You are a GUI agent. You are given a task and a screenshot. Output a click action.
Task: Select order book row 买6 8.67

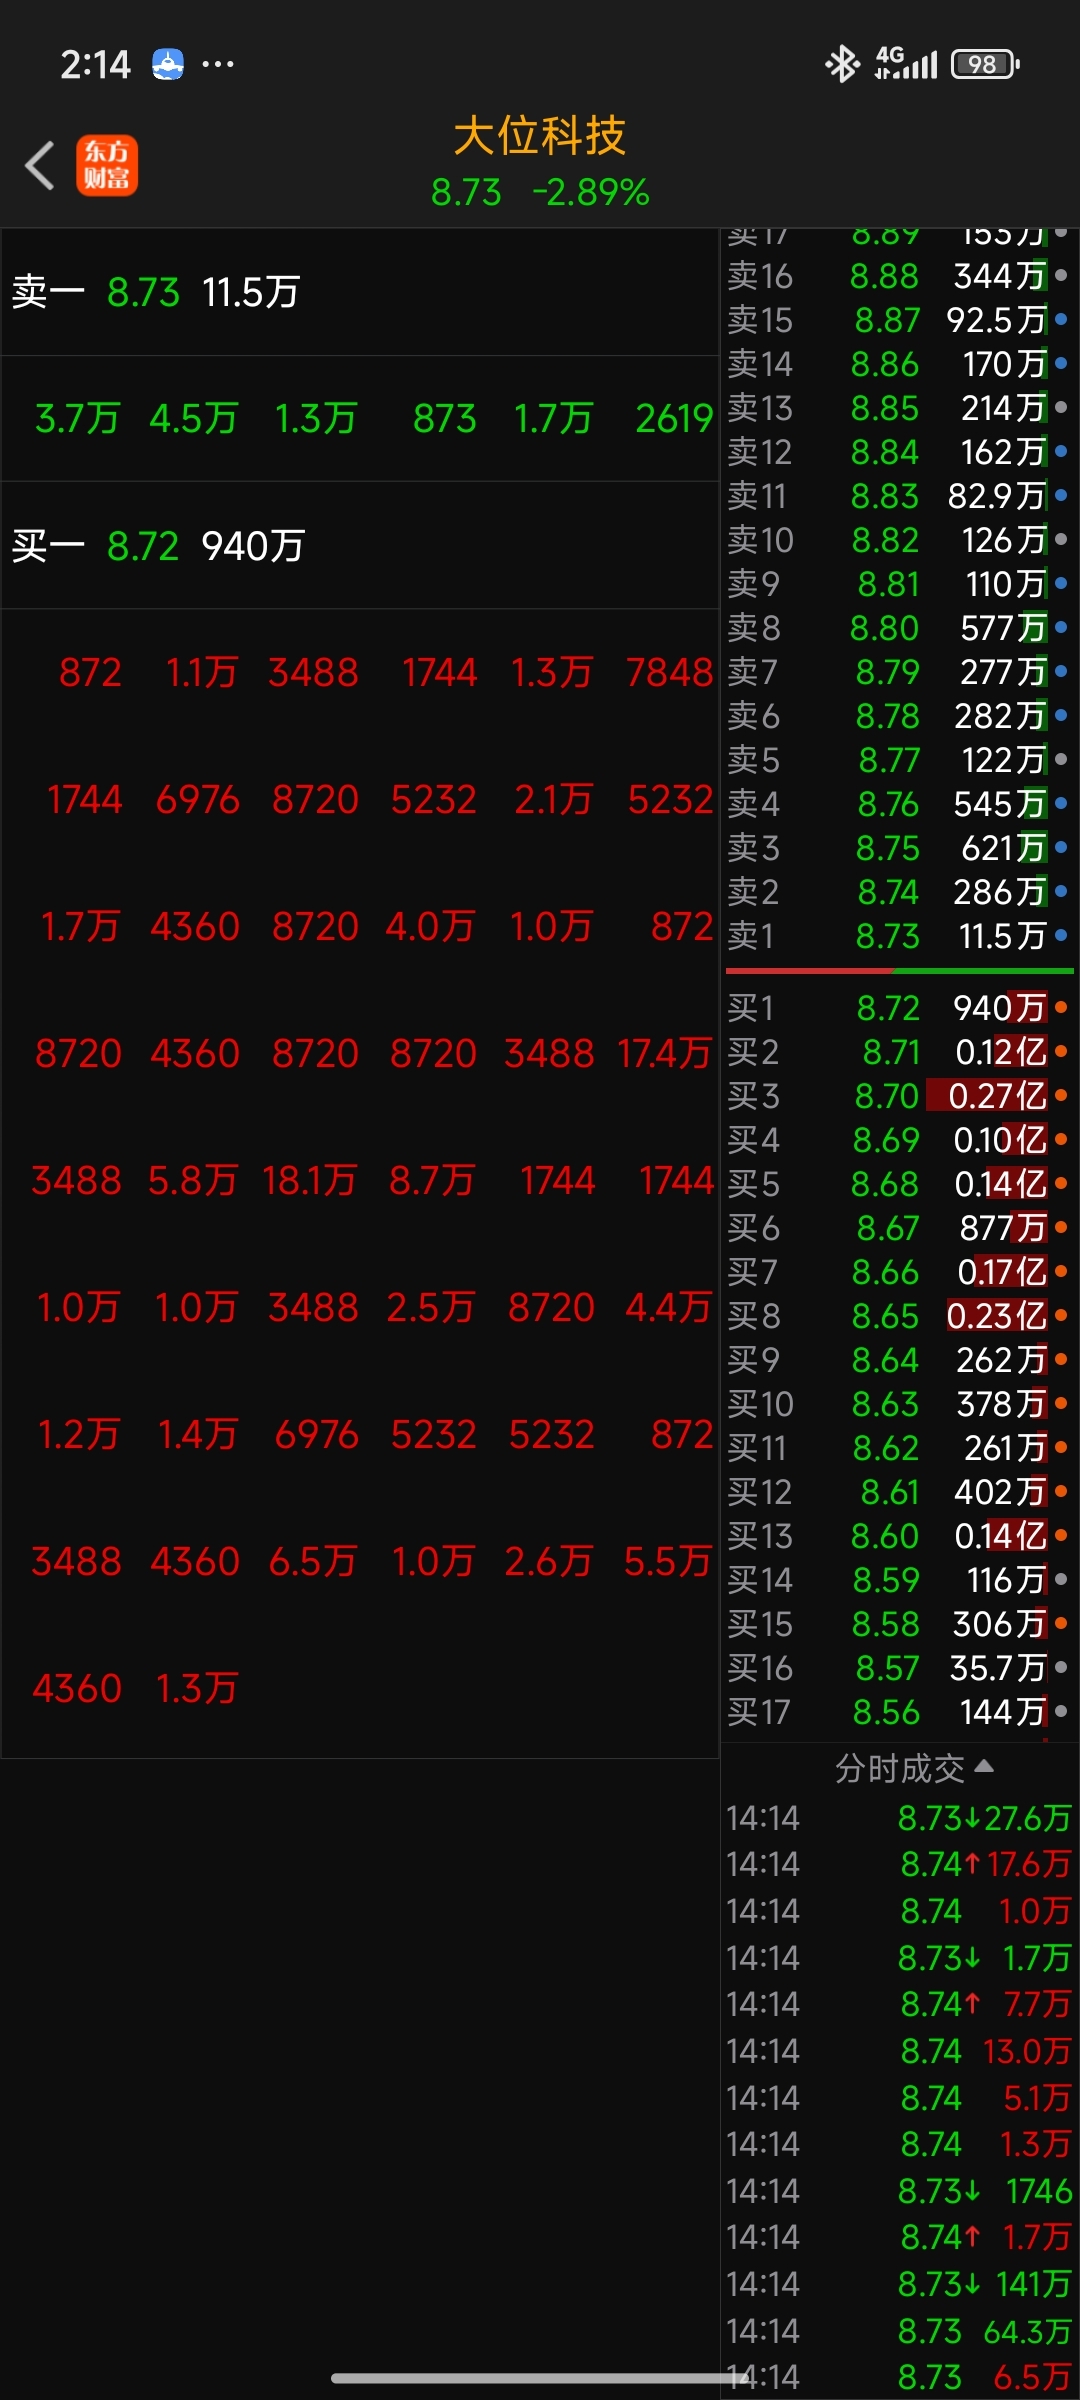(898, 1227)
